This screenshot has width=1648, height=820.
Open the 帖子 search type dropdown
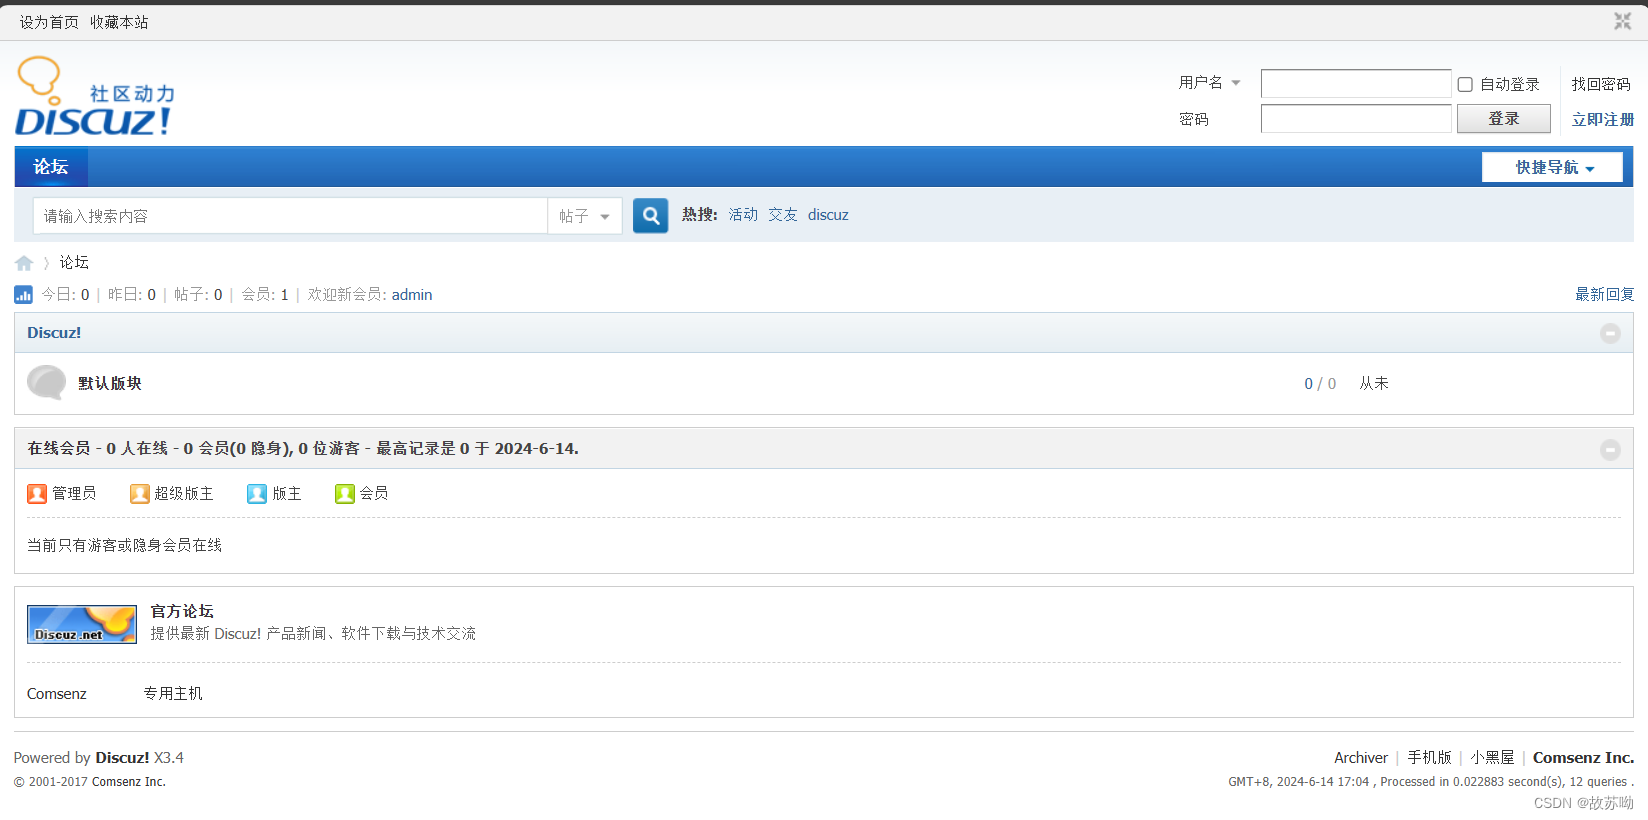click(585, 216)
